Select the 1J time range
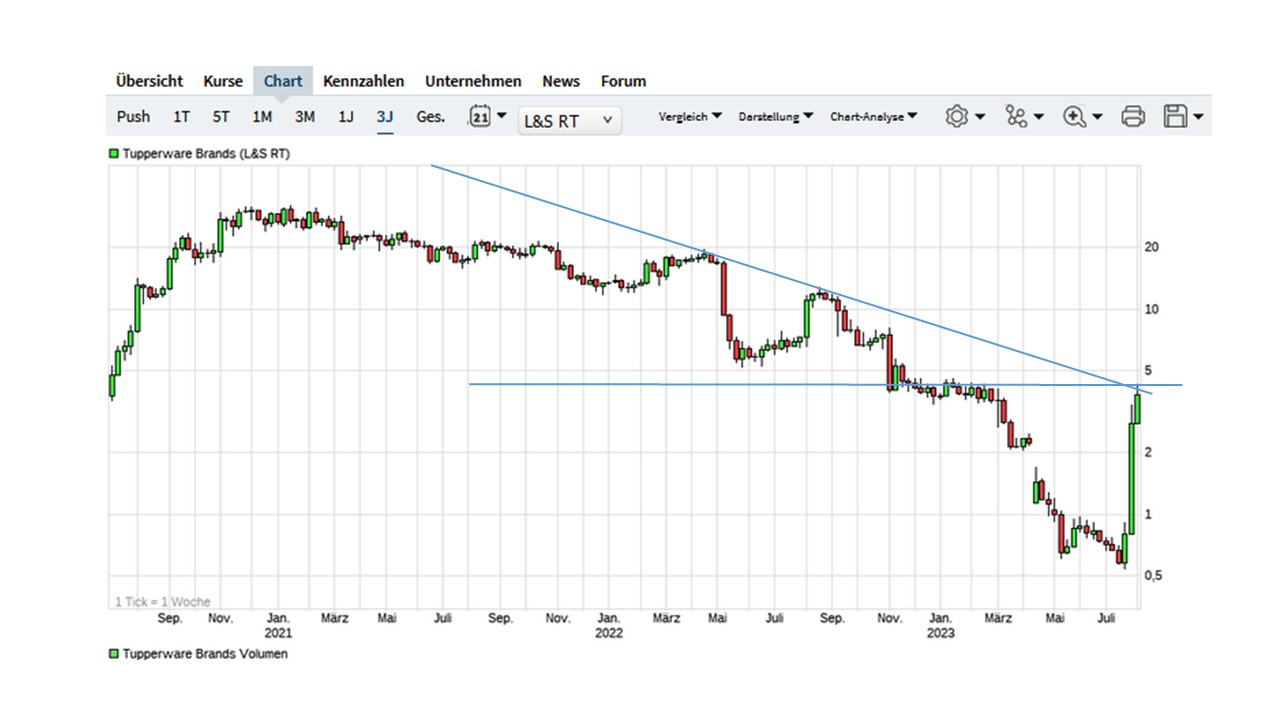Viewport: 1280px width, 720px height. tap(345, 117)
